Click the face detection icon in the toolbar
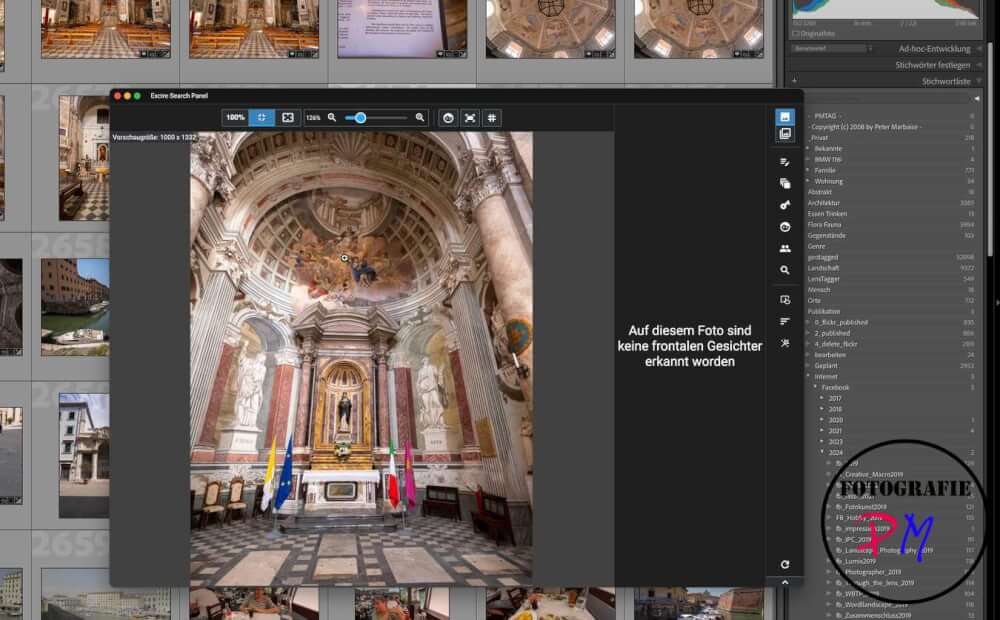 pos(448,117)
